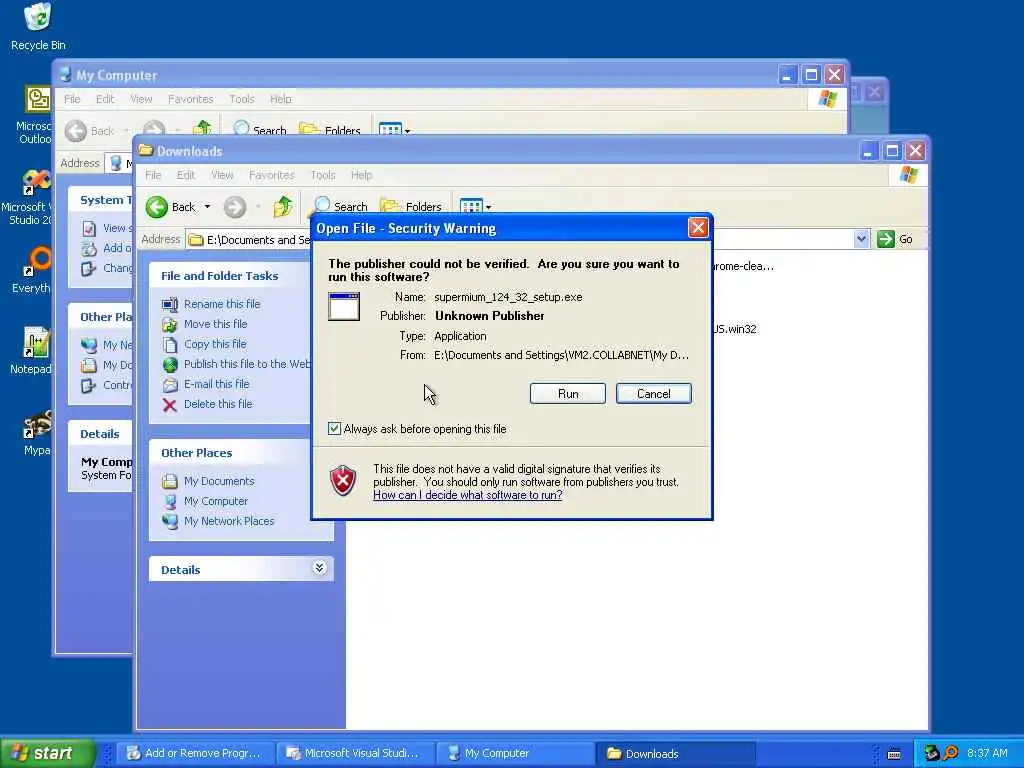Viewport: 1024px width, 768px height.
Task: Open the Tools menu in Downloads window
Action: (x=323, y=175)
